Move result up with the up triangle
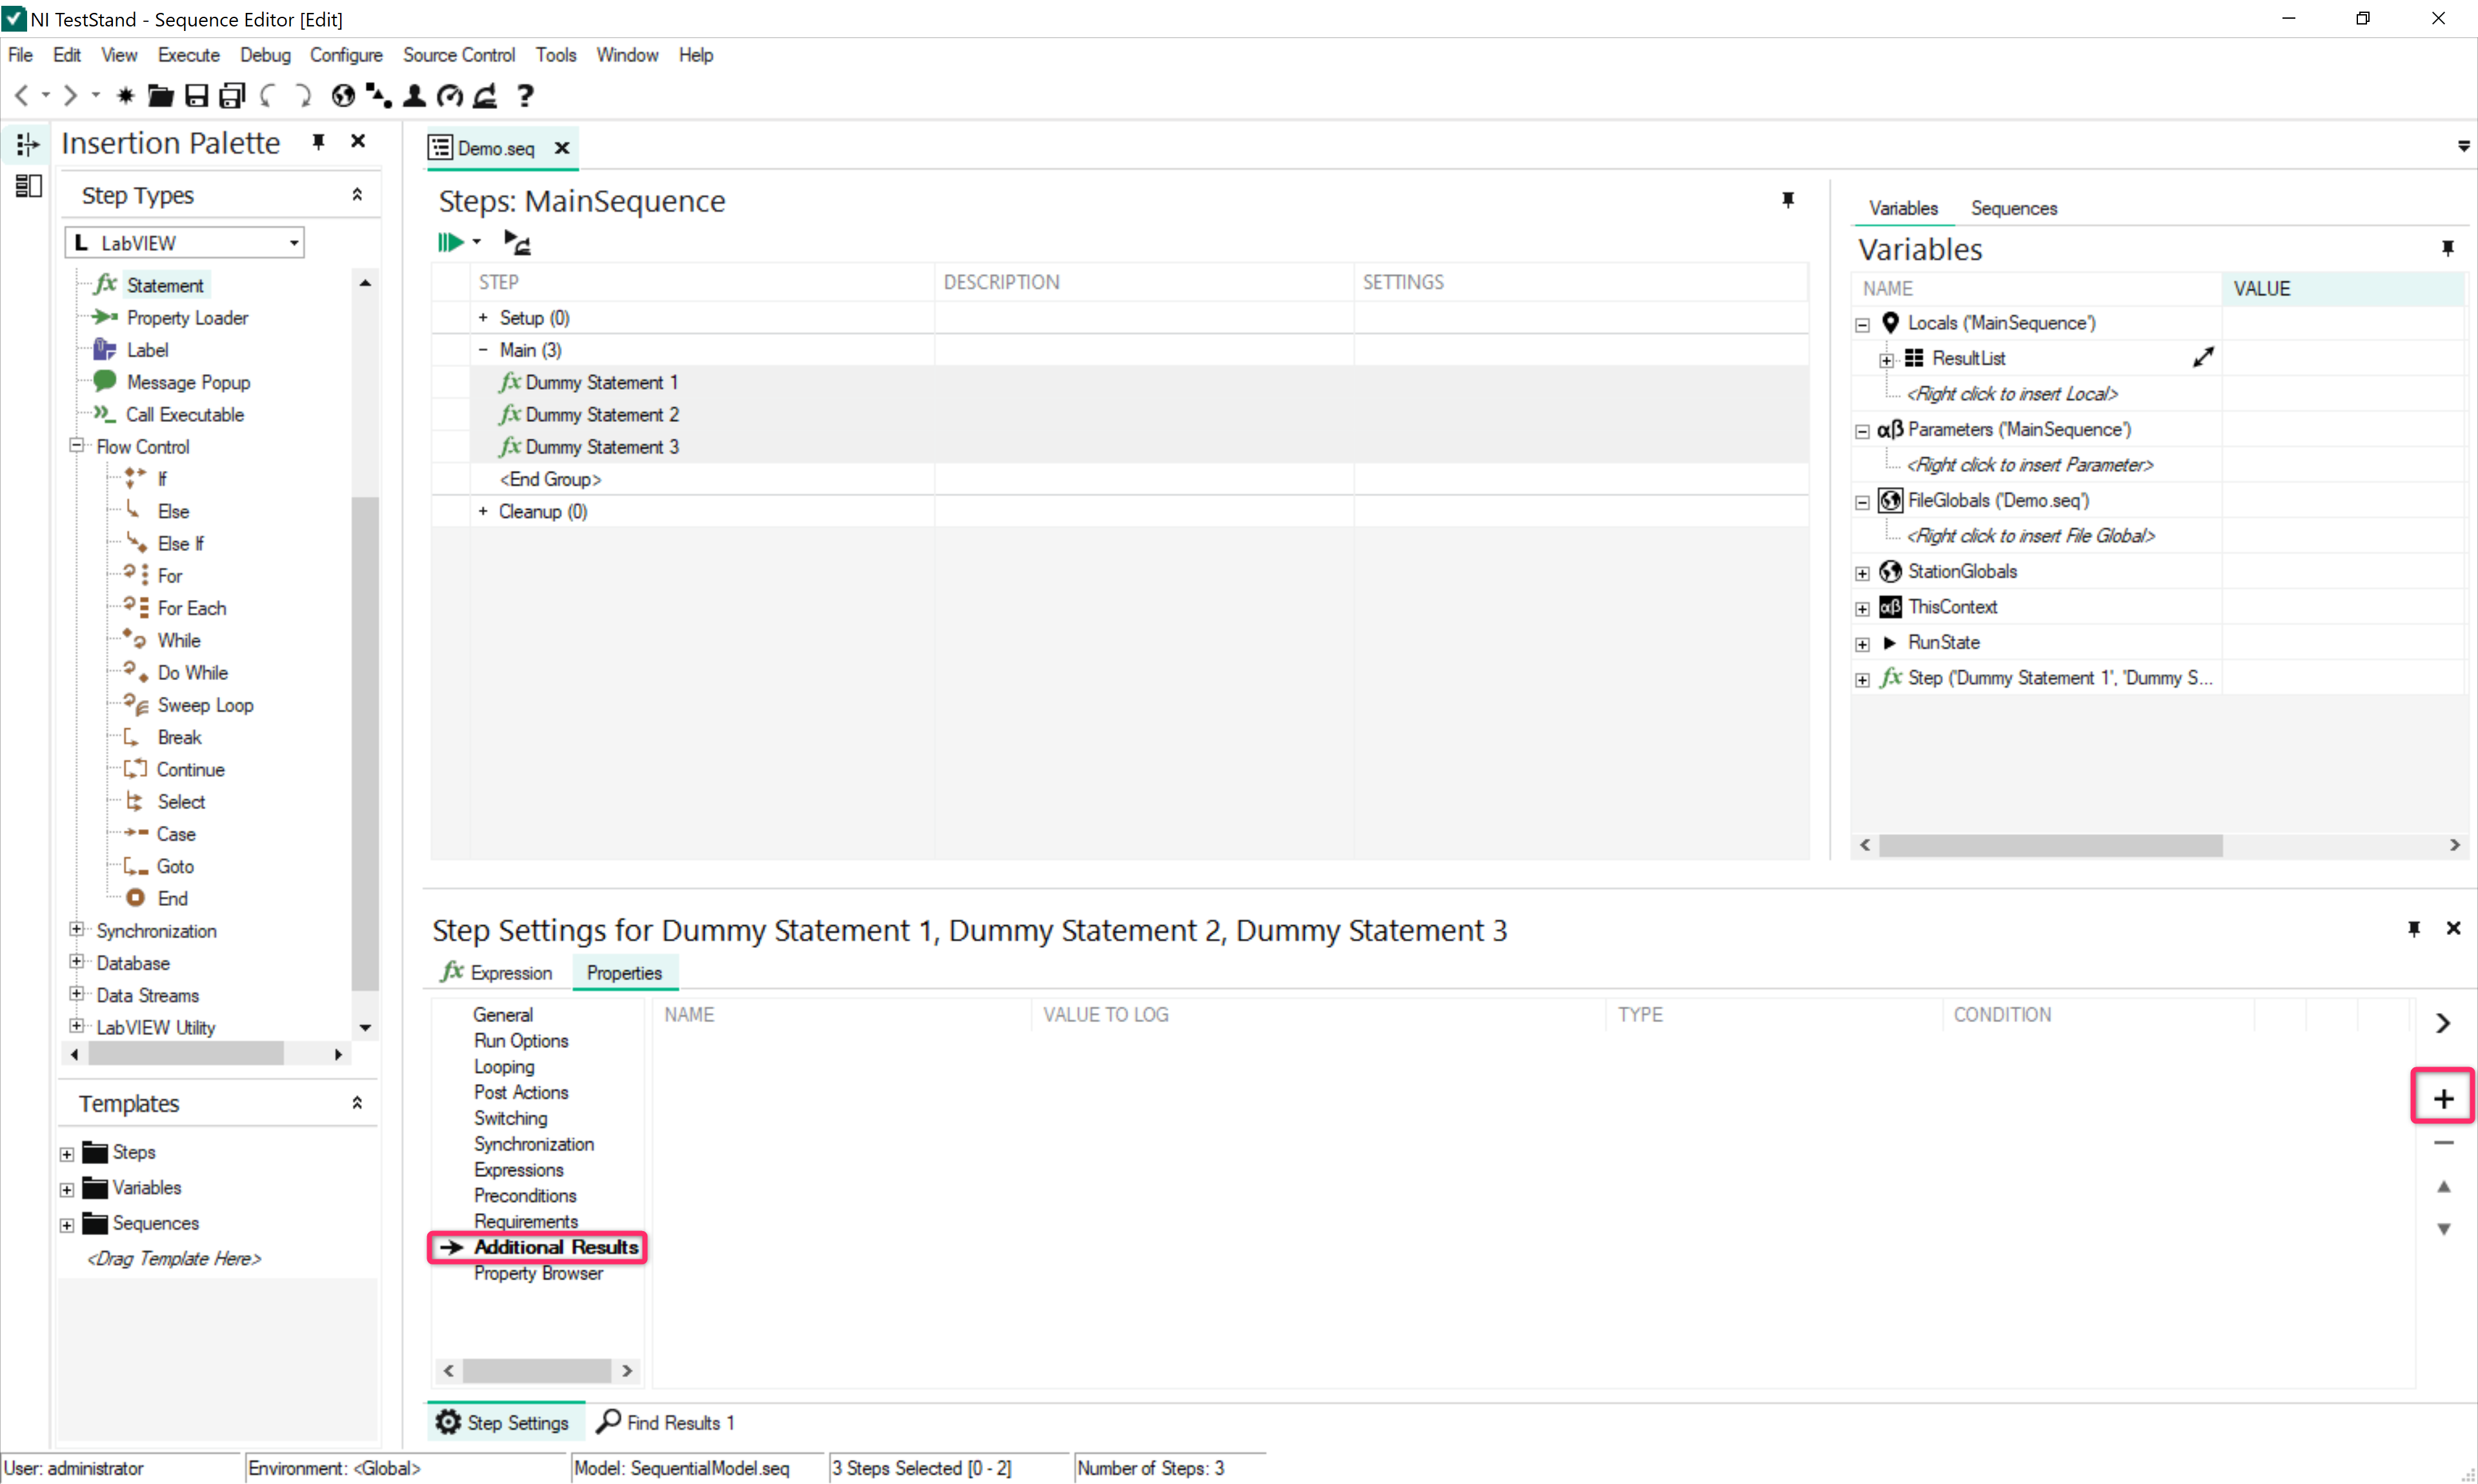Screen dimensions: 2478x1484 [x=2443, y=1187]
